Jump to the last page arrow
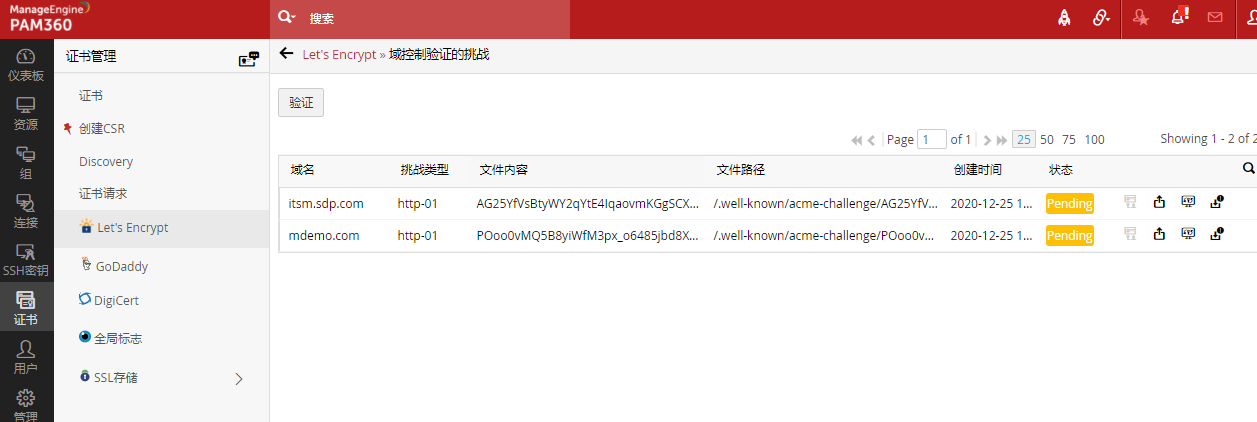Image resolution: width=1257 pixels, height=422 pixels. tap(1002, 140)
